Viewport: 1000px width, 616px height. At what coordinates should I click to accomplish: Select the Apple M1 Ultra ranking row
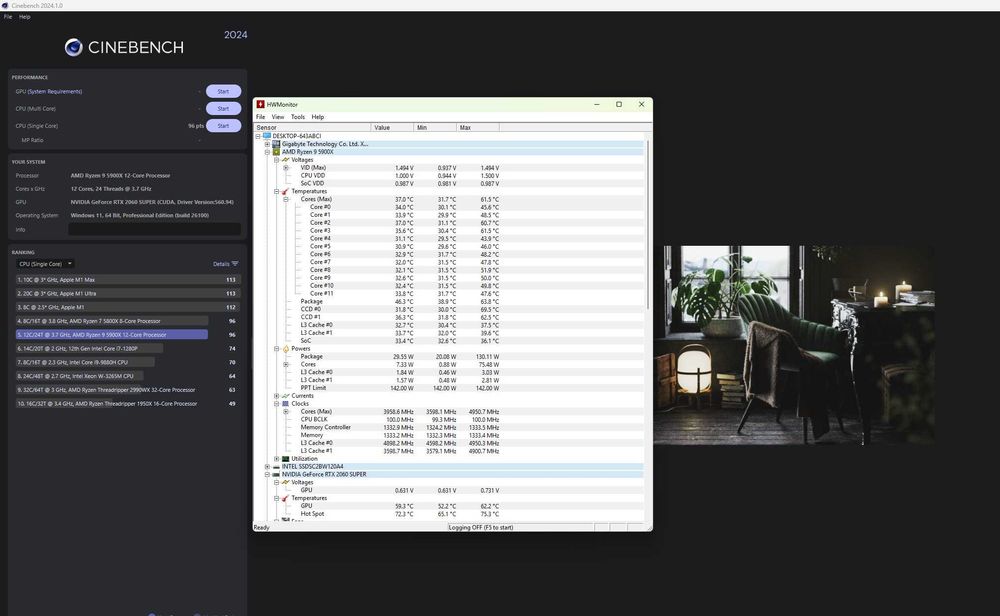pos(128,293)
